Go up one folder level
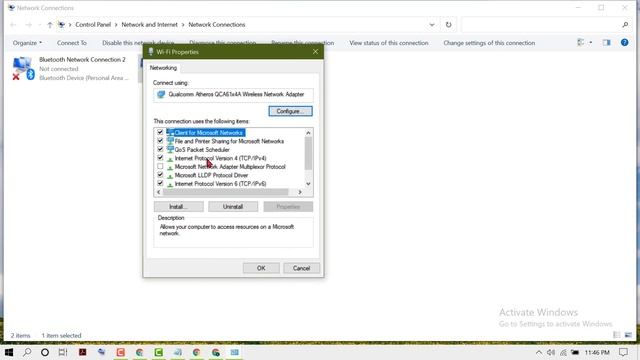 click(x=50, y=25)
